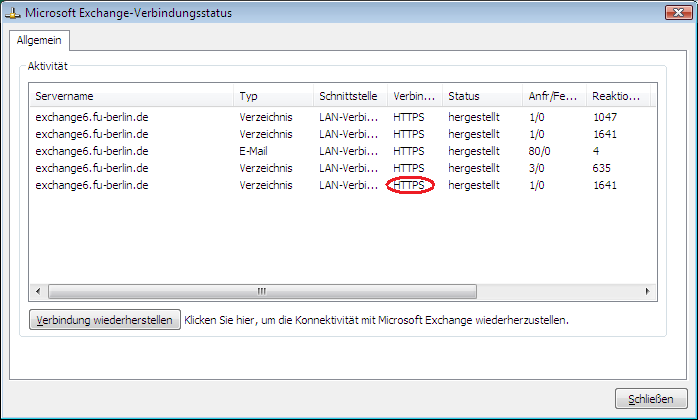Sort by the Schnittstelle column header
698x420 pixels.
pos(349,96)
